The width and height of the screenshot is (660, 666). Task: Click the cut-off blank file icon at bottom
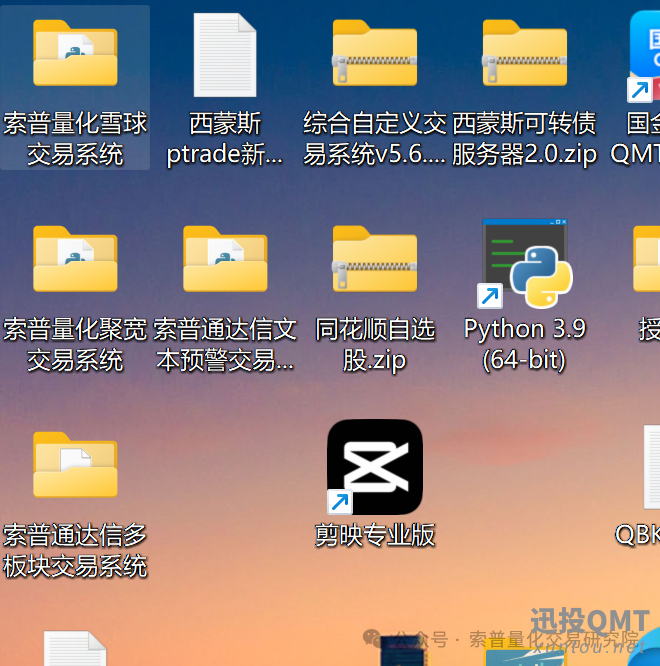(x=75, y=650)
